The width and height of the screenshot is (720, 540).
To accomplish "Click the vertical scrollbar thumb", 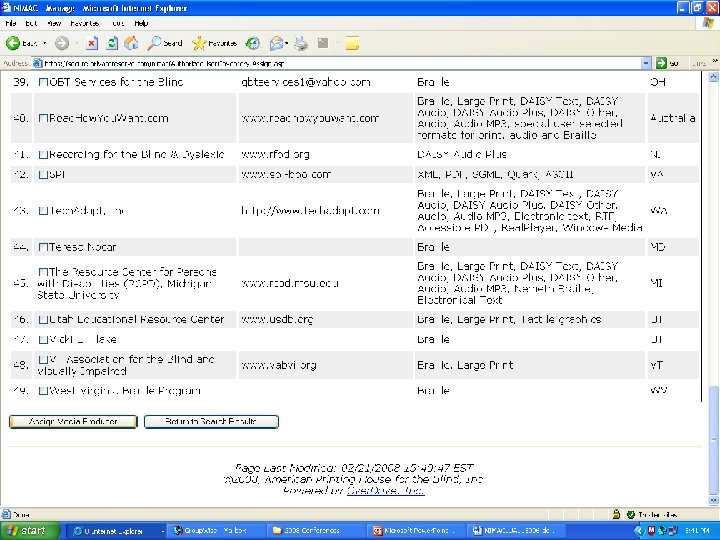I will (713, 440).
